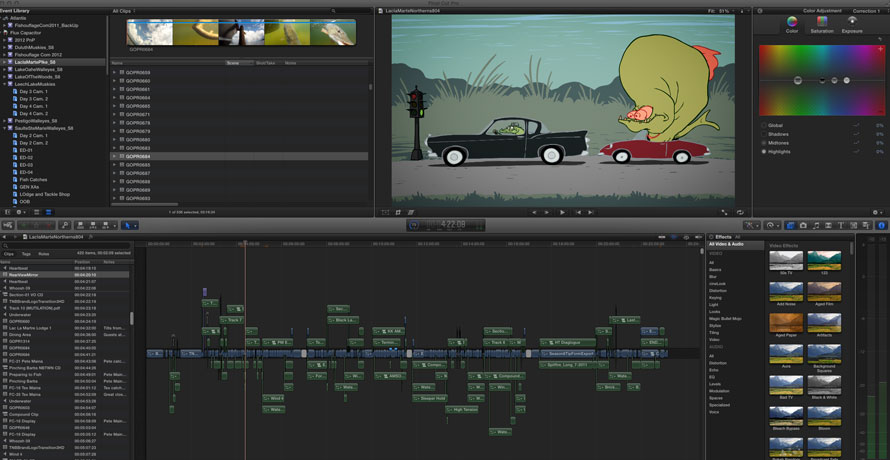Switch to the Exposure tab
This screenshot has width=890, height=460.
tap(852, 24)
